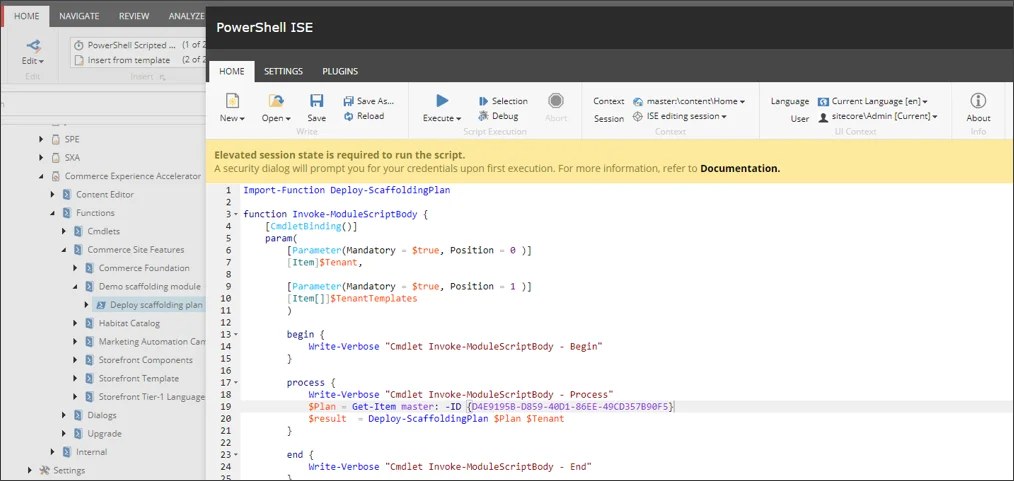
Task: Click the Open script folder icon
Action: pyautogui.click(x=276, y=101)
